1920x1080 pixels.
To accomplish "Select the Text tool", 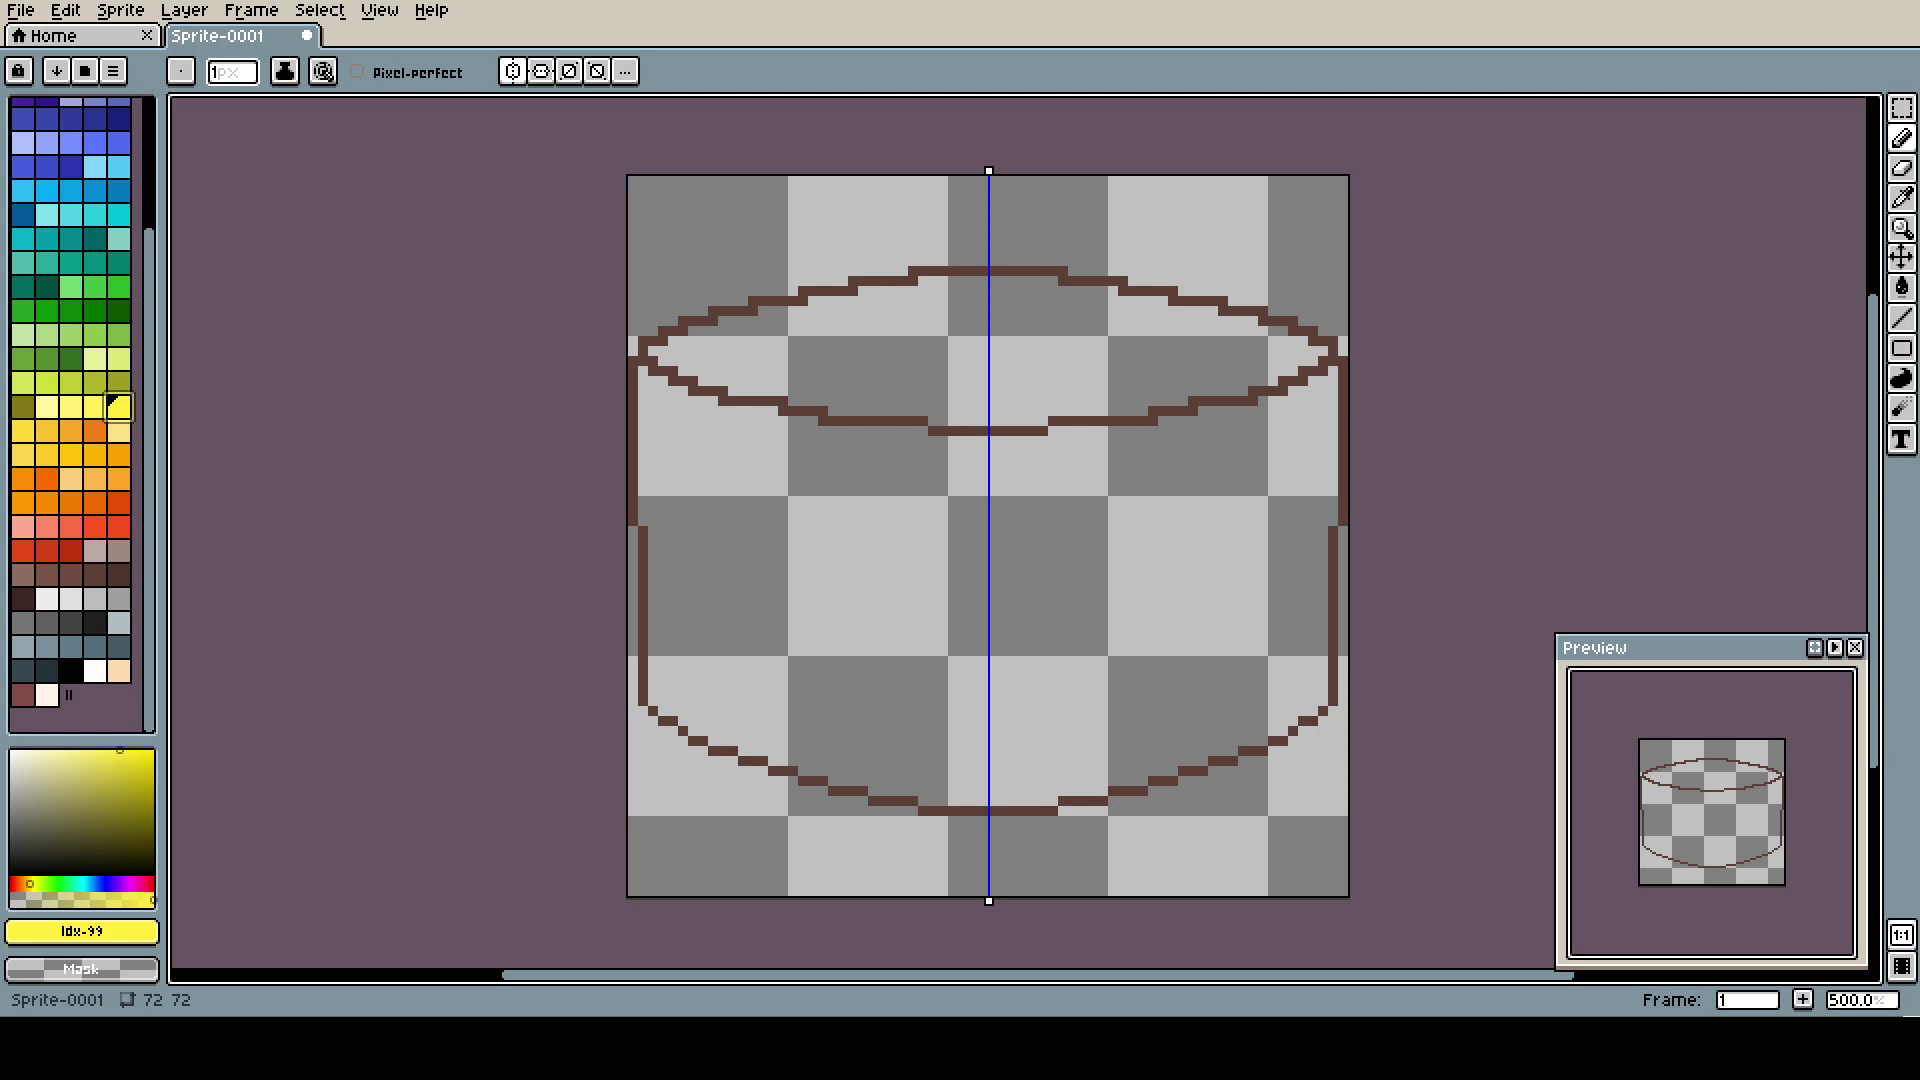I will (x=1901, y=439).
